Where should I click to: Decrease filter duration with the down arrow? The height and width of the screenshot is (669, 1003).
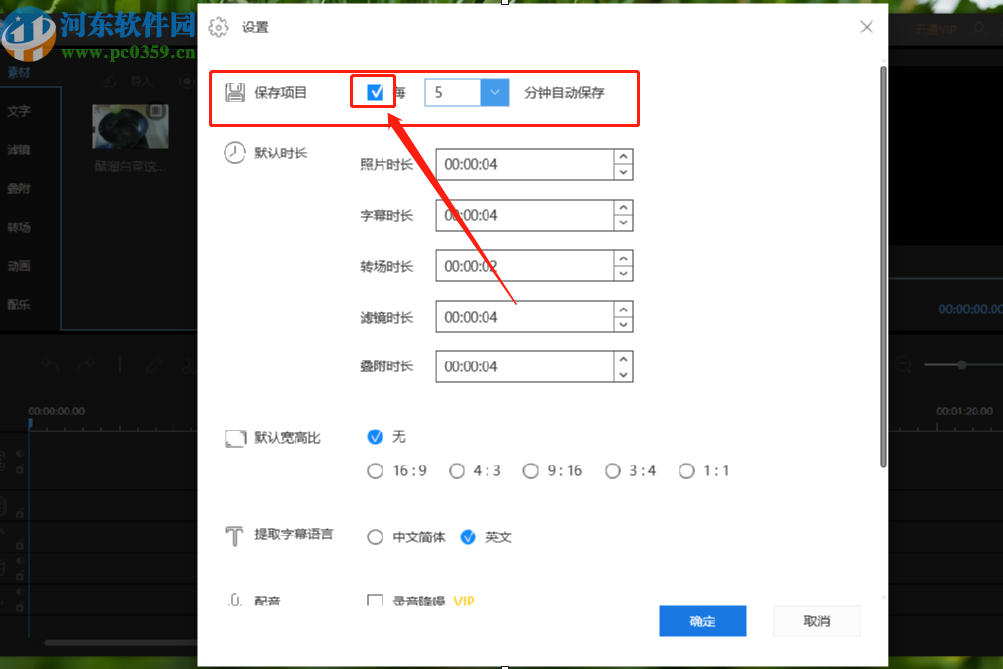tap(623, 325)
